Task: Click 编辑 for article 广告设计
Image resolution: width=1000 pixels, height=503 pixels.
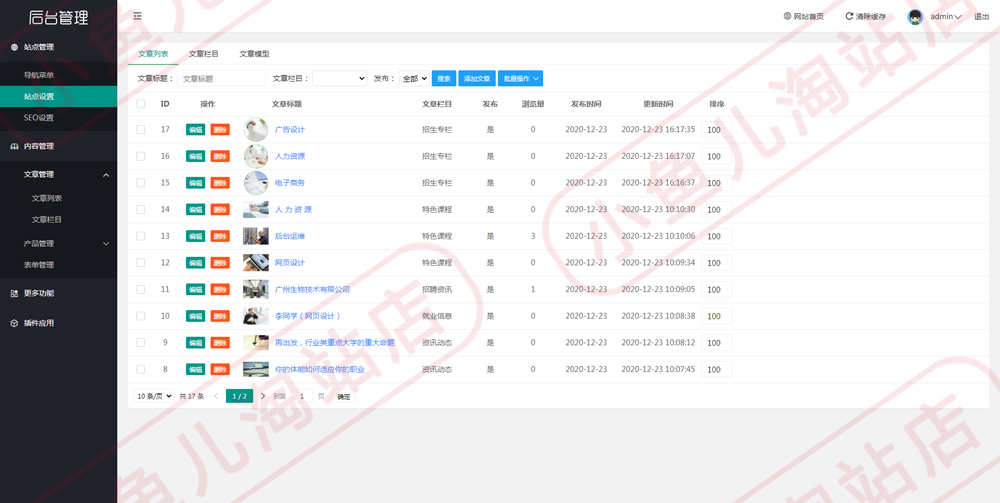Action: click(x=195, y=129)
